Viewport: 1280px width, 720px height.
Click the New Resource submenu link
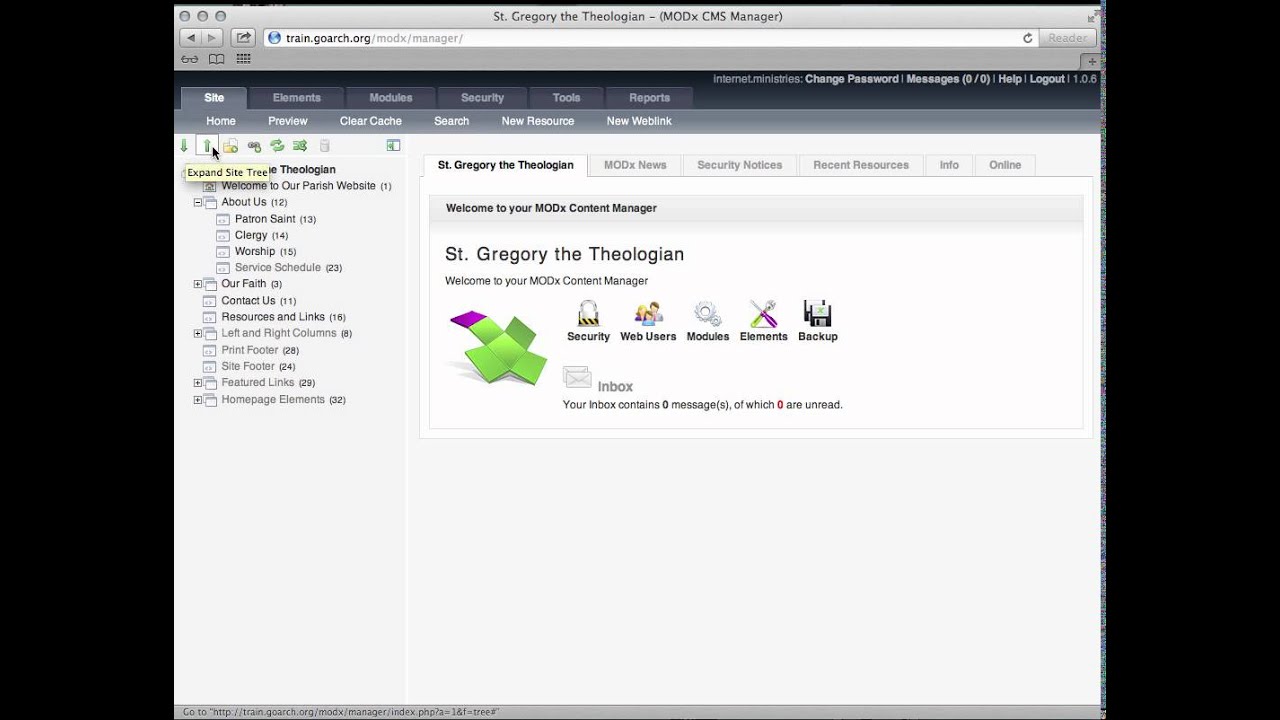tap(538, 121)
